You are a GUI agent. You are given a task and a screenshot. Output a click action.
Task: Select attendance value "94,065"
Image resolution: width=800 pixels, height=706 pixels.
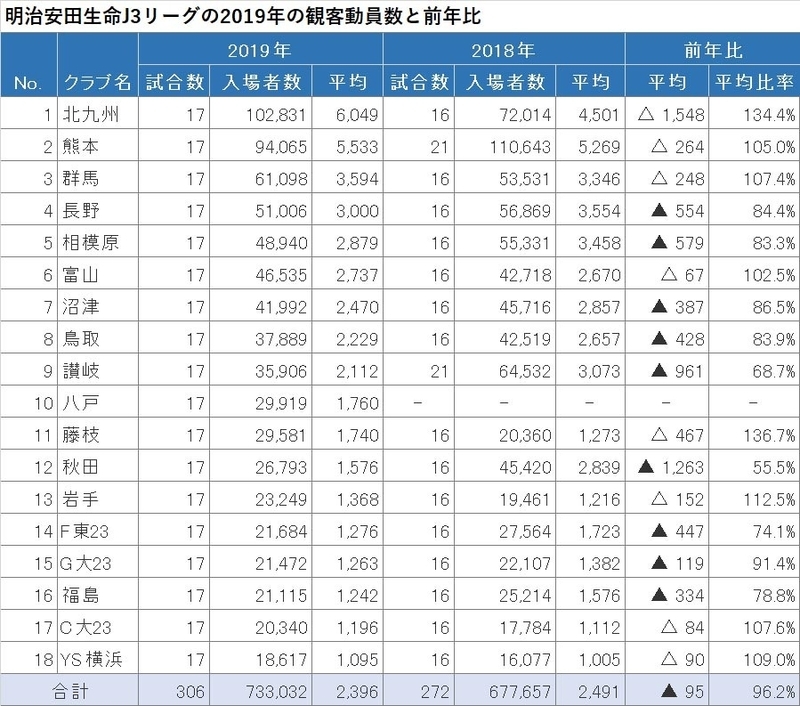click(x=281, y=147)
